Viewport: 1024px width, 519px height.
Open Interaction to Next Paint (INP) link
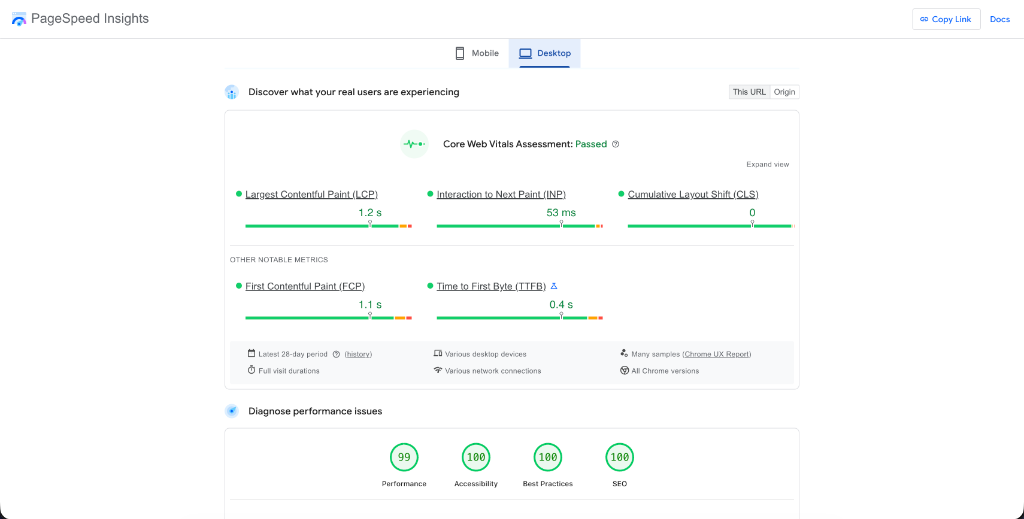click(501, 195)
